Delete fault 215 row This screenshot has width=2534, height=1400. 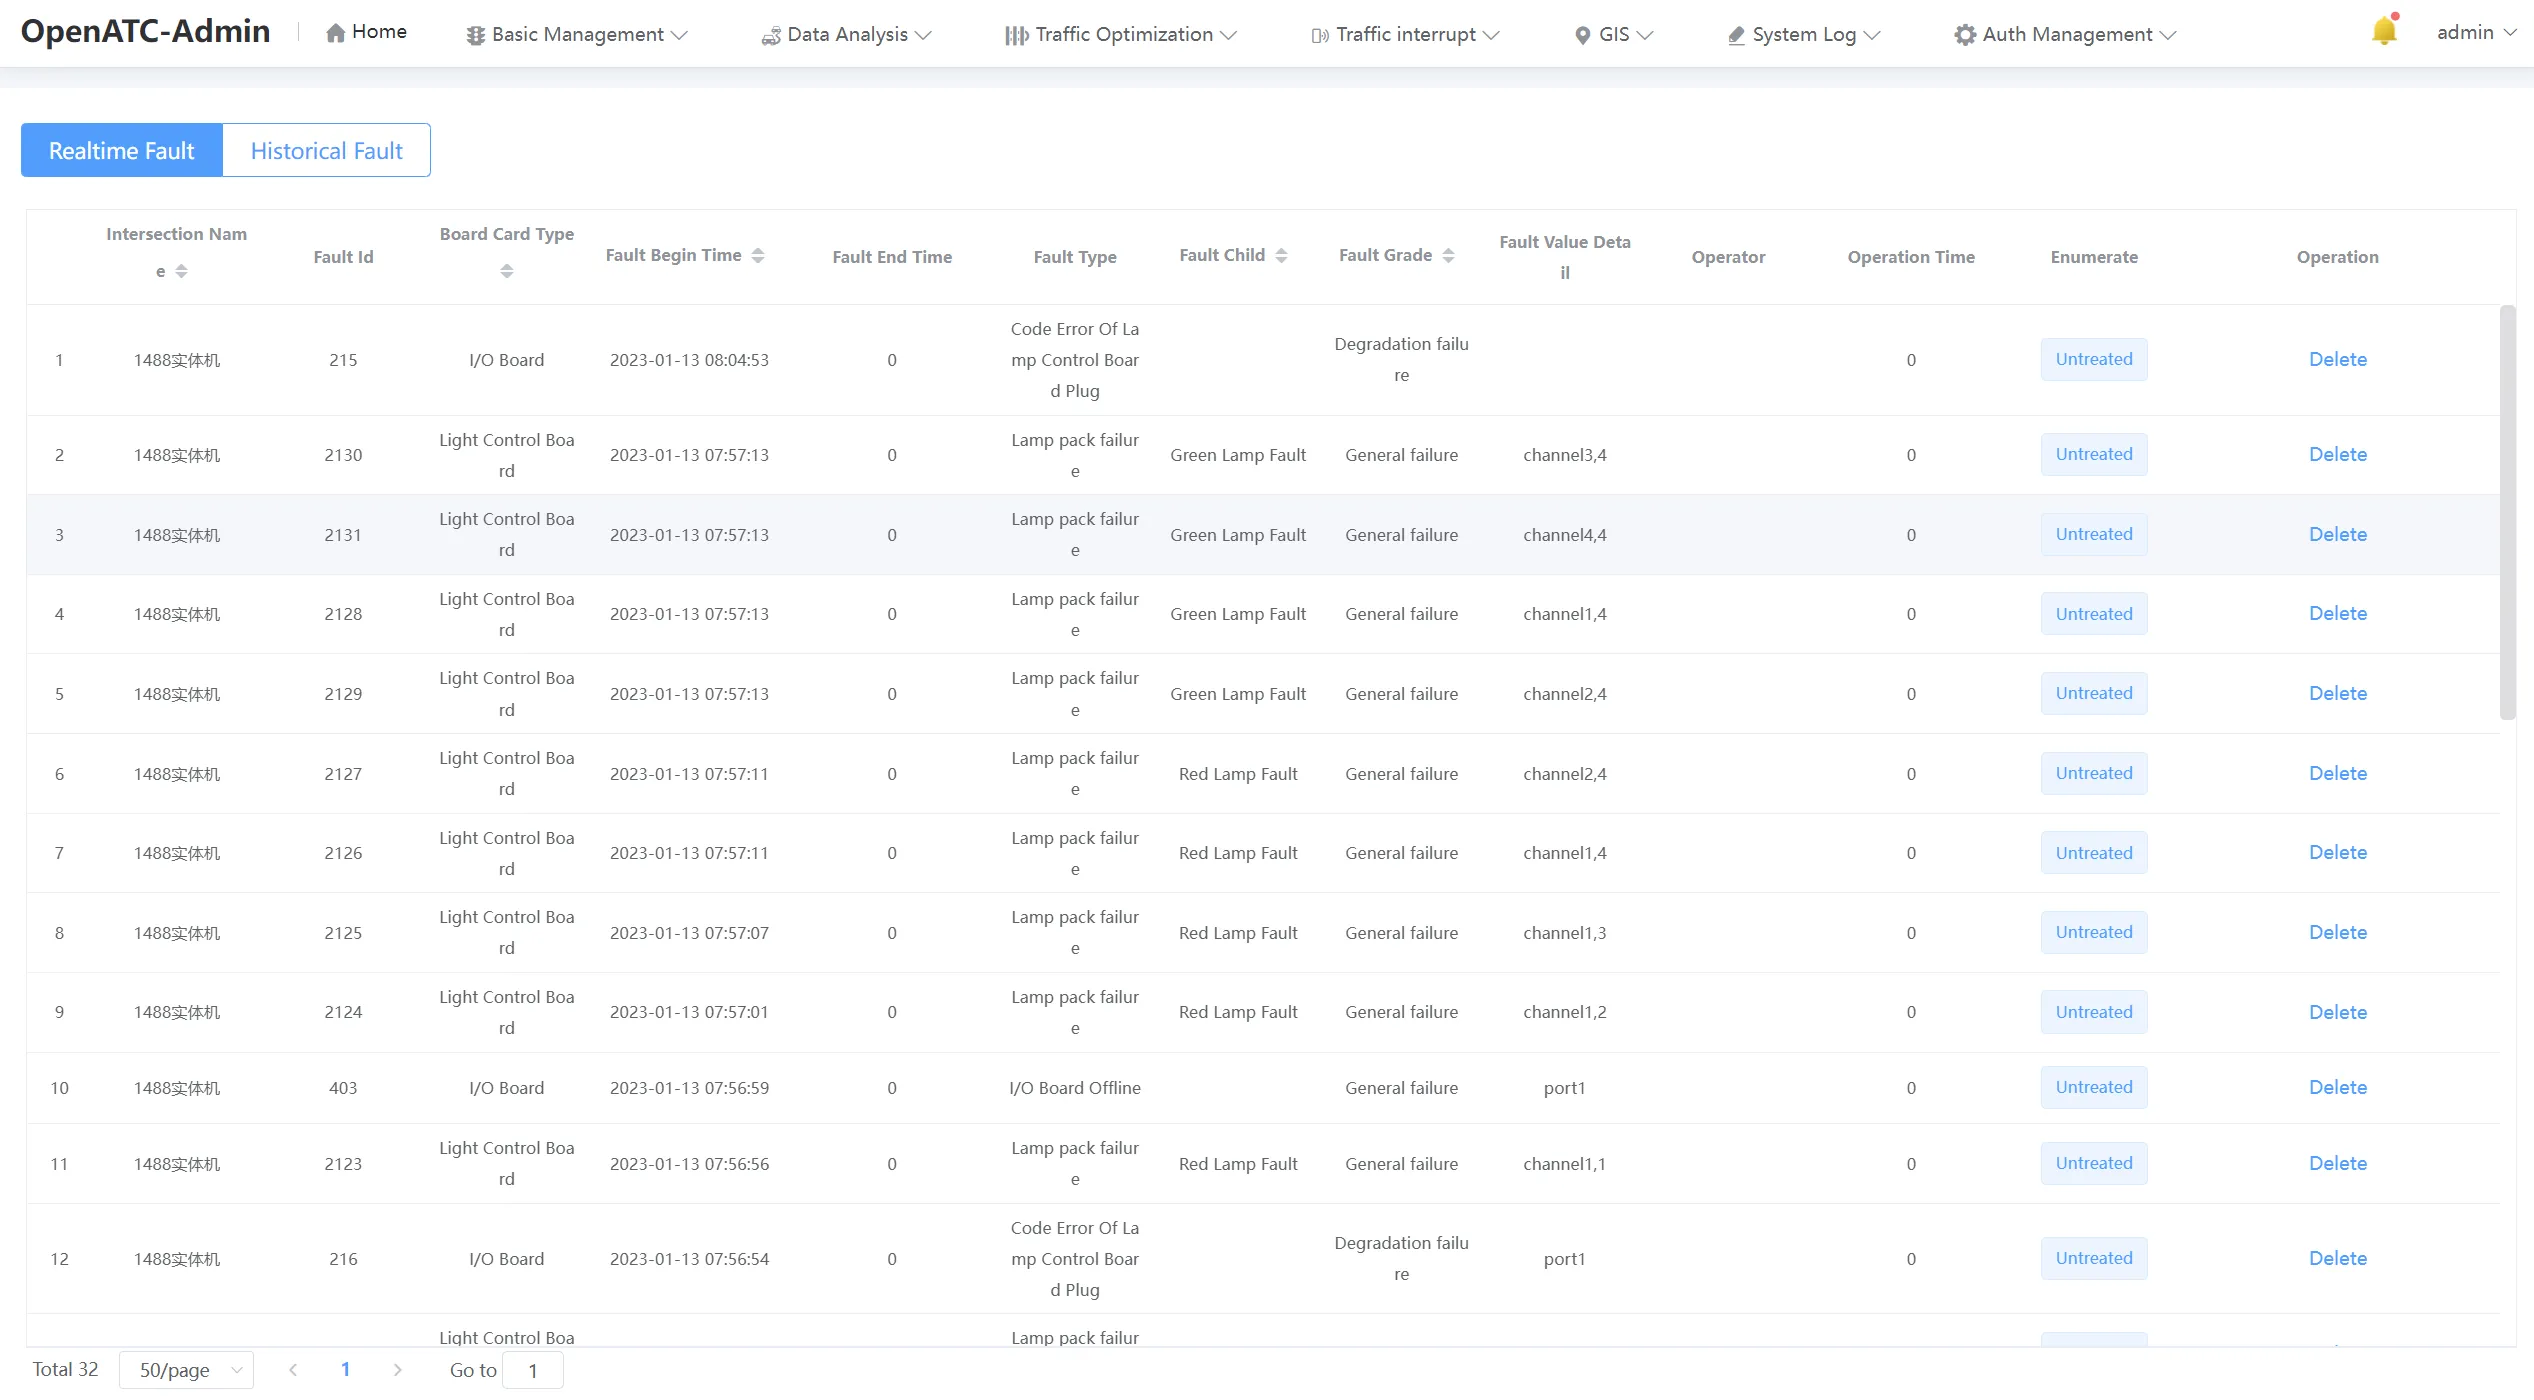(2337, 359)
